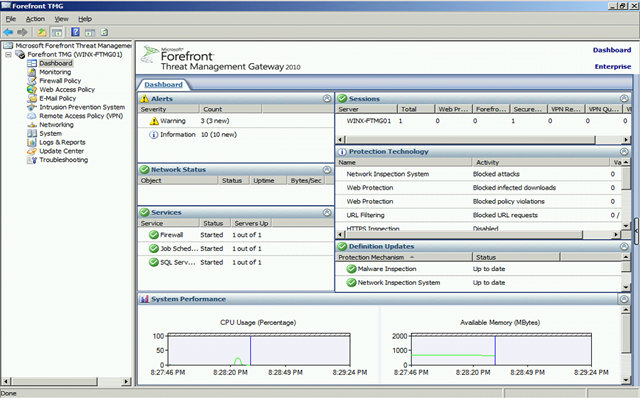
Task: Click the blue Help question mark icon
Action: 76,32
